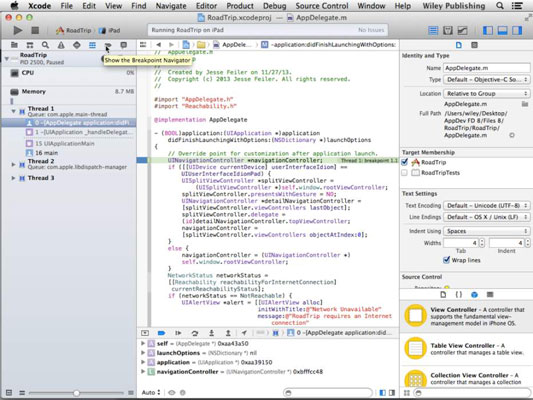
Task: Step out of the function
Action: 228,333
